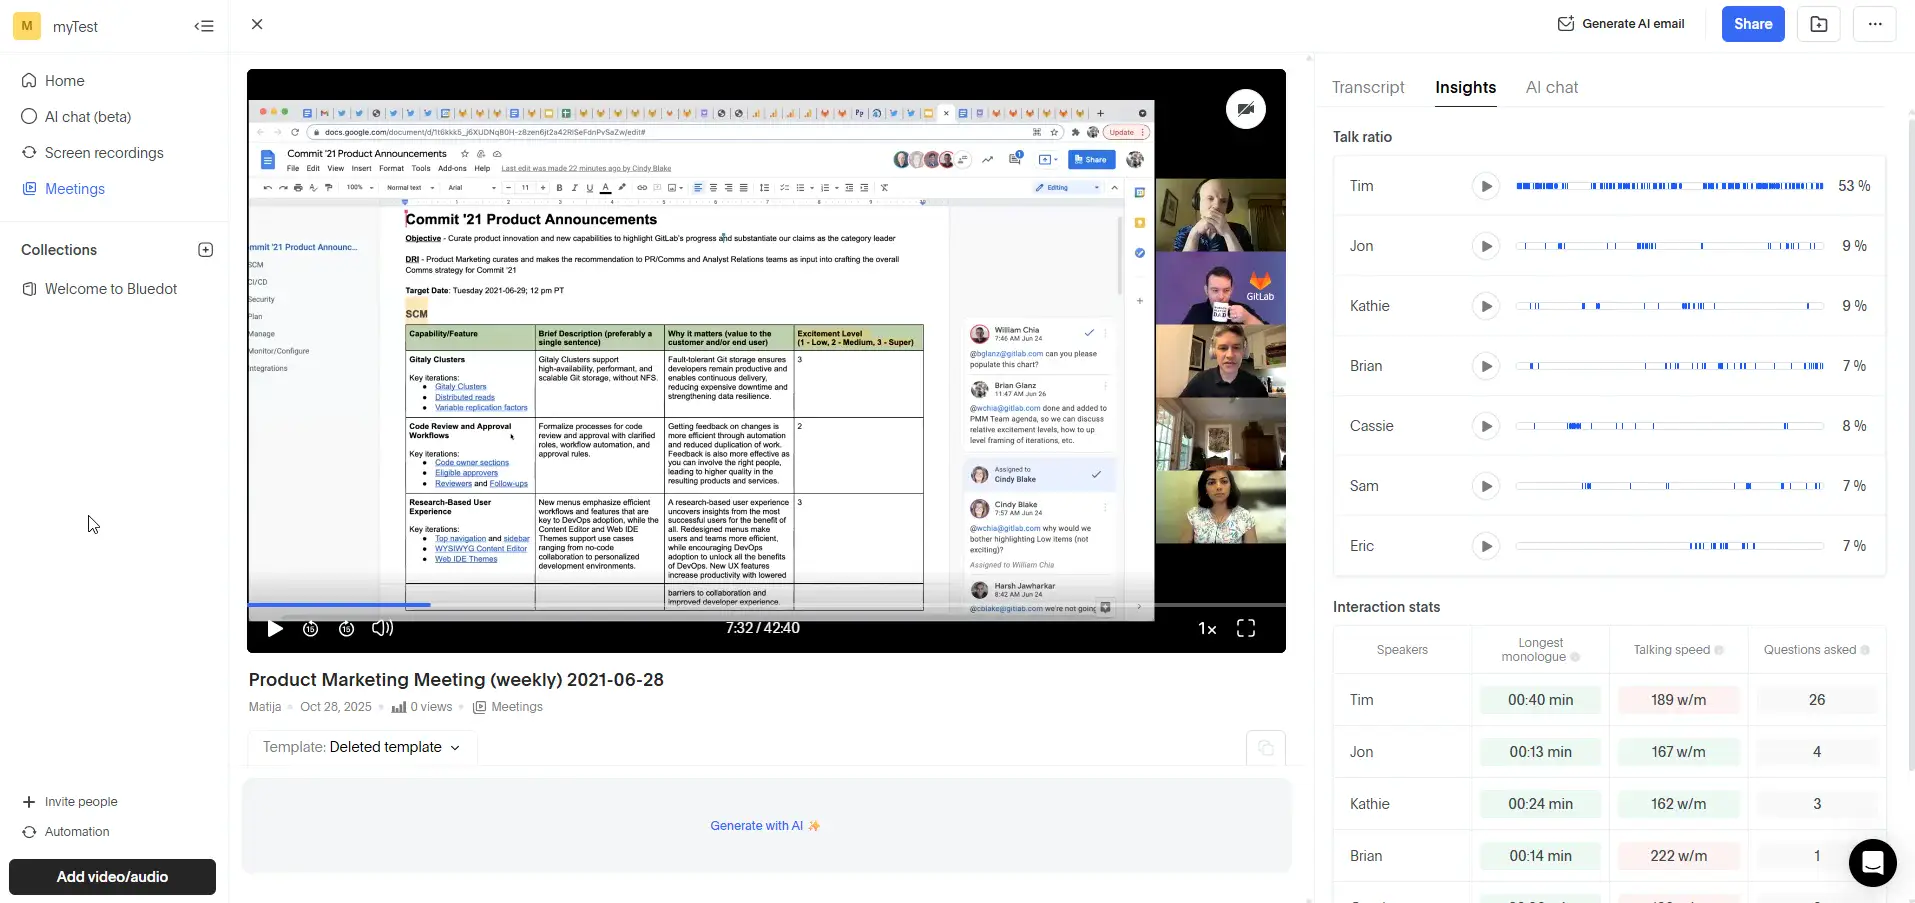Open the Home page

pyautogui.click(x=64, y=81)
